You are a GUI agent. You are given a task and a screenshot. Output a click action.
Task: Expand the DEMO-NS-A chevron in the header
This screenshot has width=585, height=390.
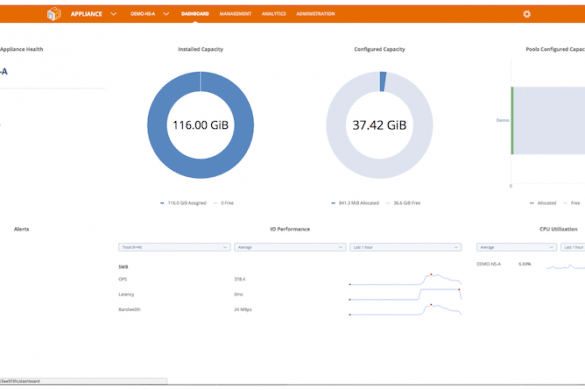tap(166, 14)
